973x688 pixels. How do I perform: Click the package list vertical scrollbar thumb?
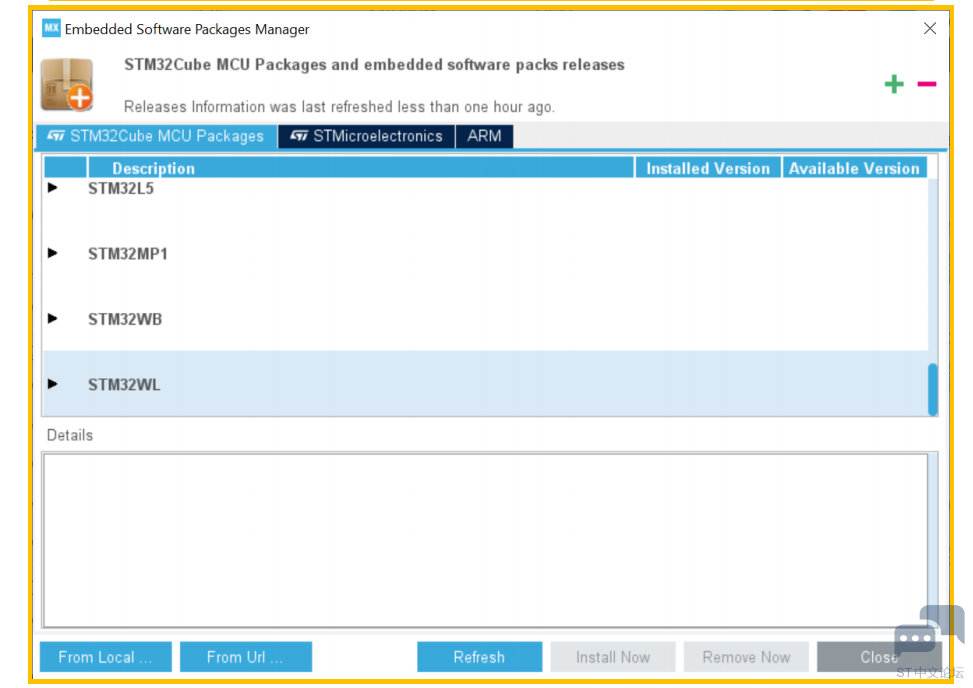click(x=932, y=390)
